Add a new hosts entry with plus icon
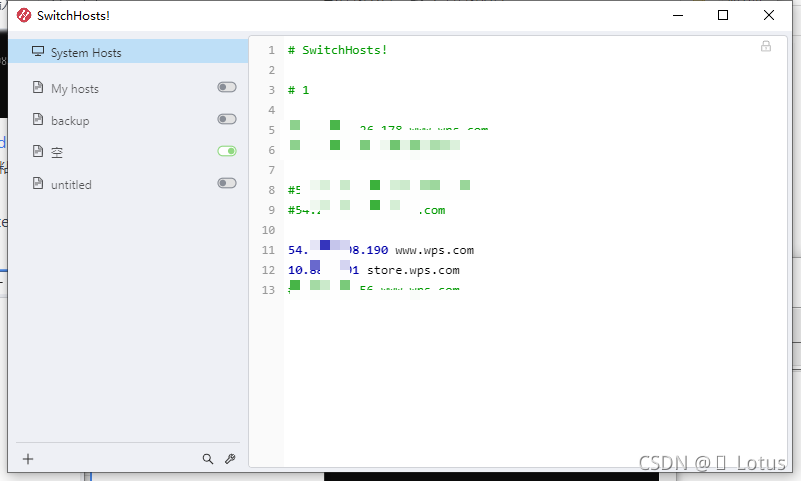801x481 pixels. click(28, 459)
